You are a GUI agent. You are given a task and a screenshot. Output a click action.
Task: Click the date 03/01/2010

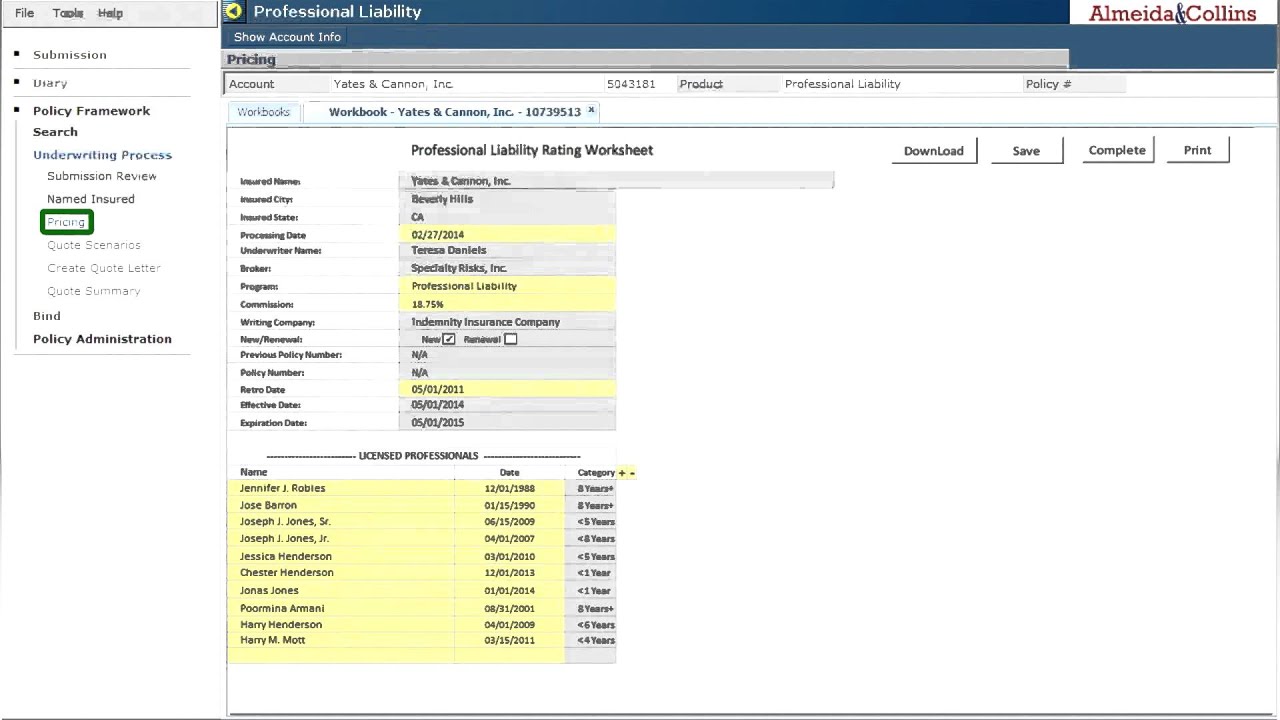tap(510, 556)
